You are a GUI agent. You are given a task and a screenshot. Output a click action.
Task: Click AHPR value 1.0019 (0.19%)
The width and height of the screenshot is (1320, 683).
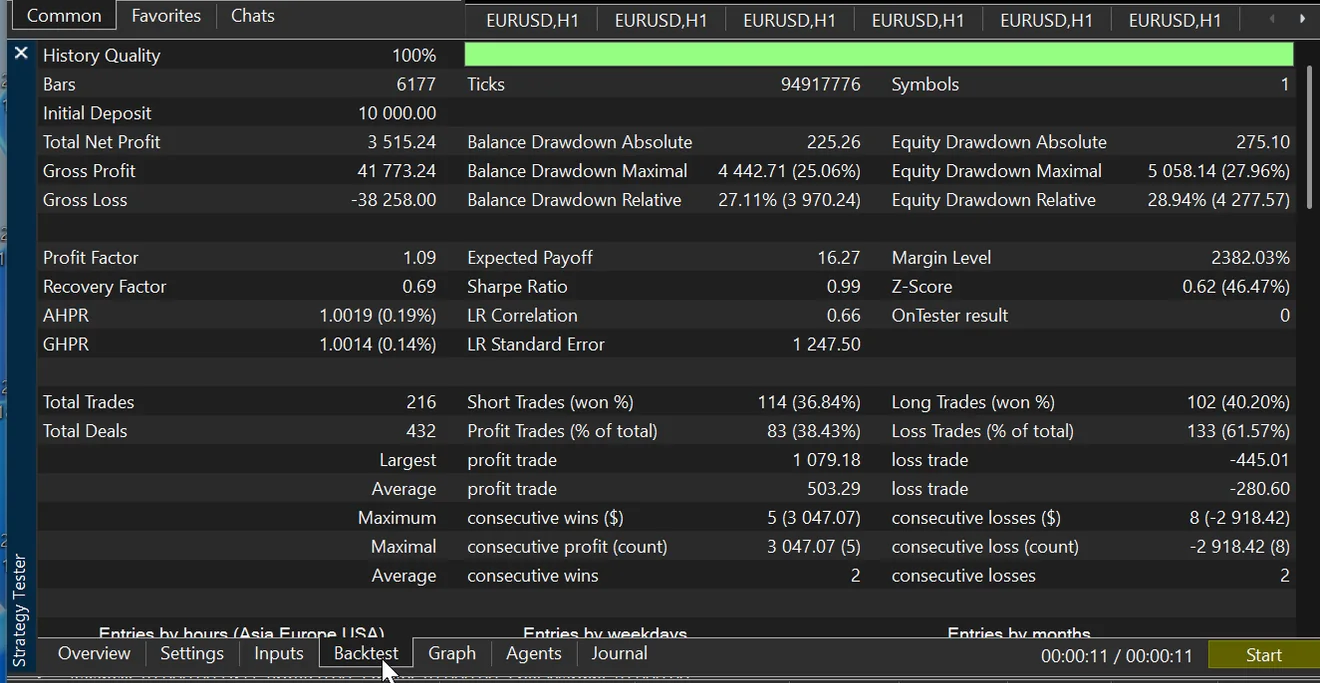pos(378,316)
